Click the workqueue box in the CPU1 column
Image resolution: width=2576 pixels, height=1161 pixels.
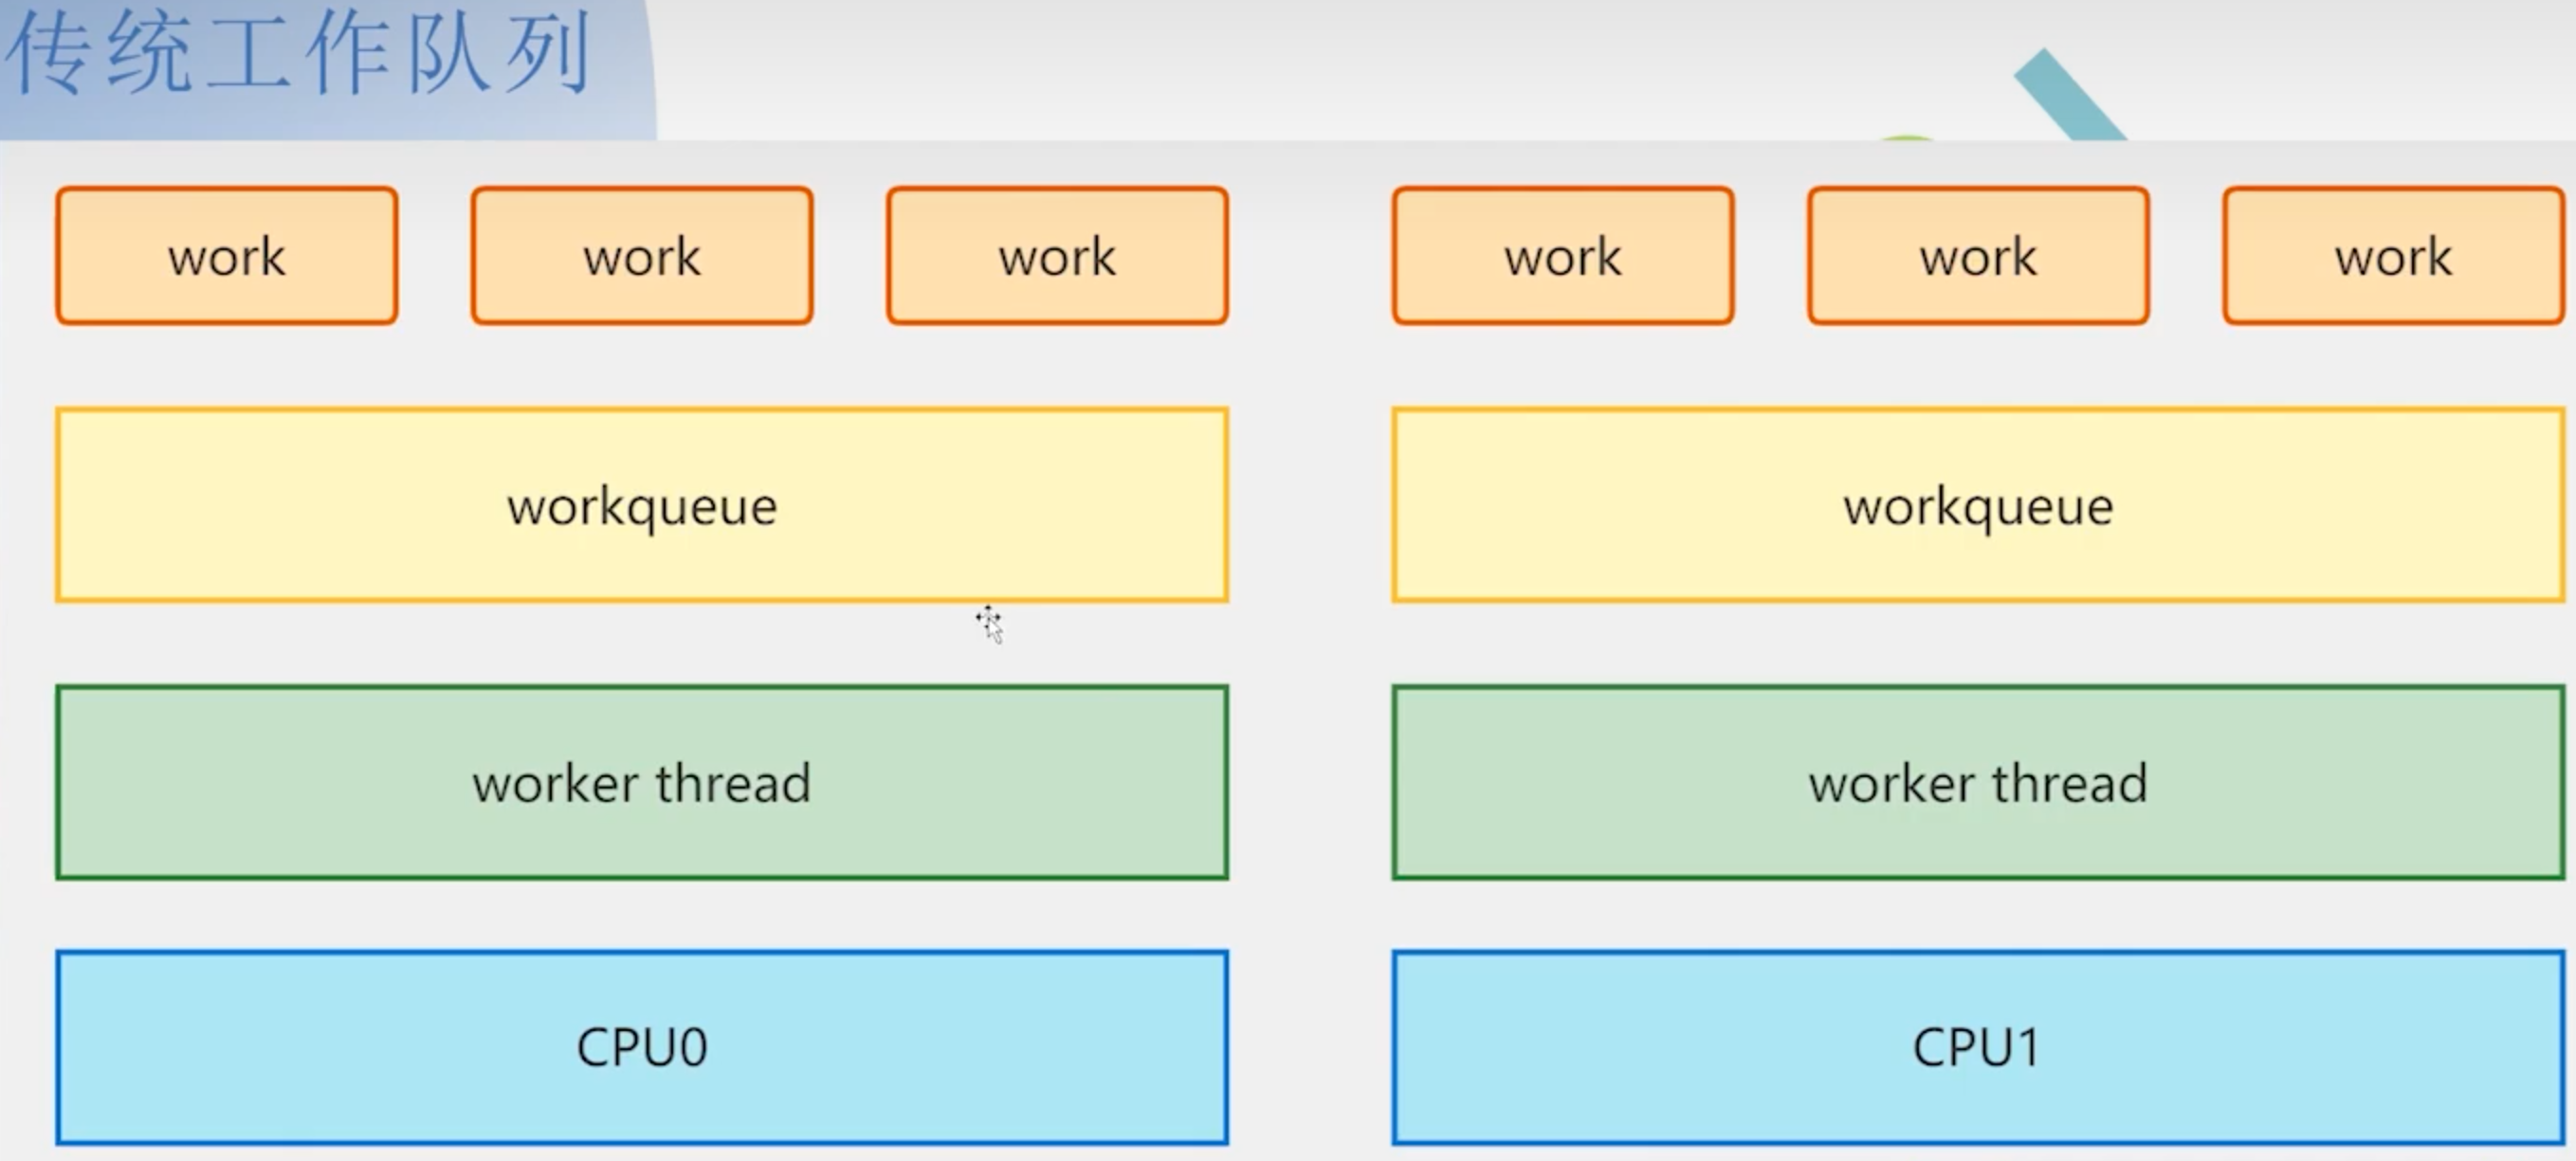(x=1979, y=505)
